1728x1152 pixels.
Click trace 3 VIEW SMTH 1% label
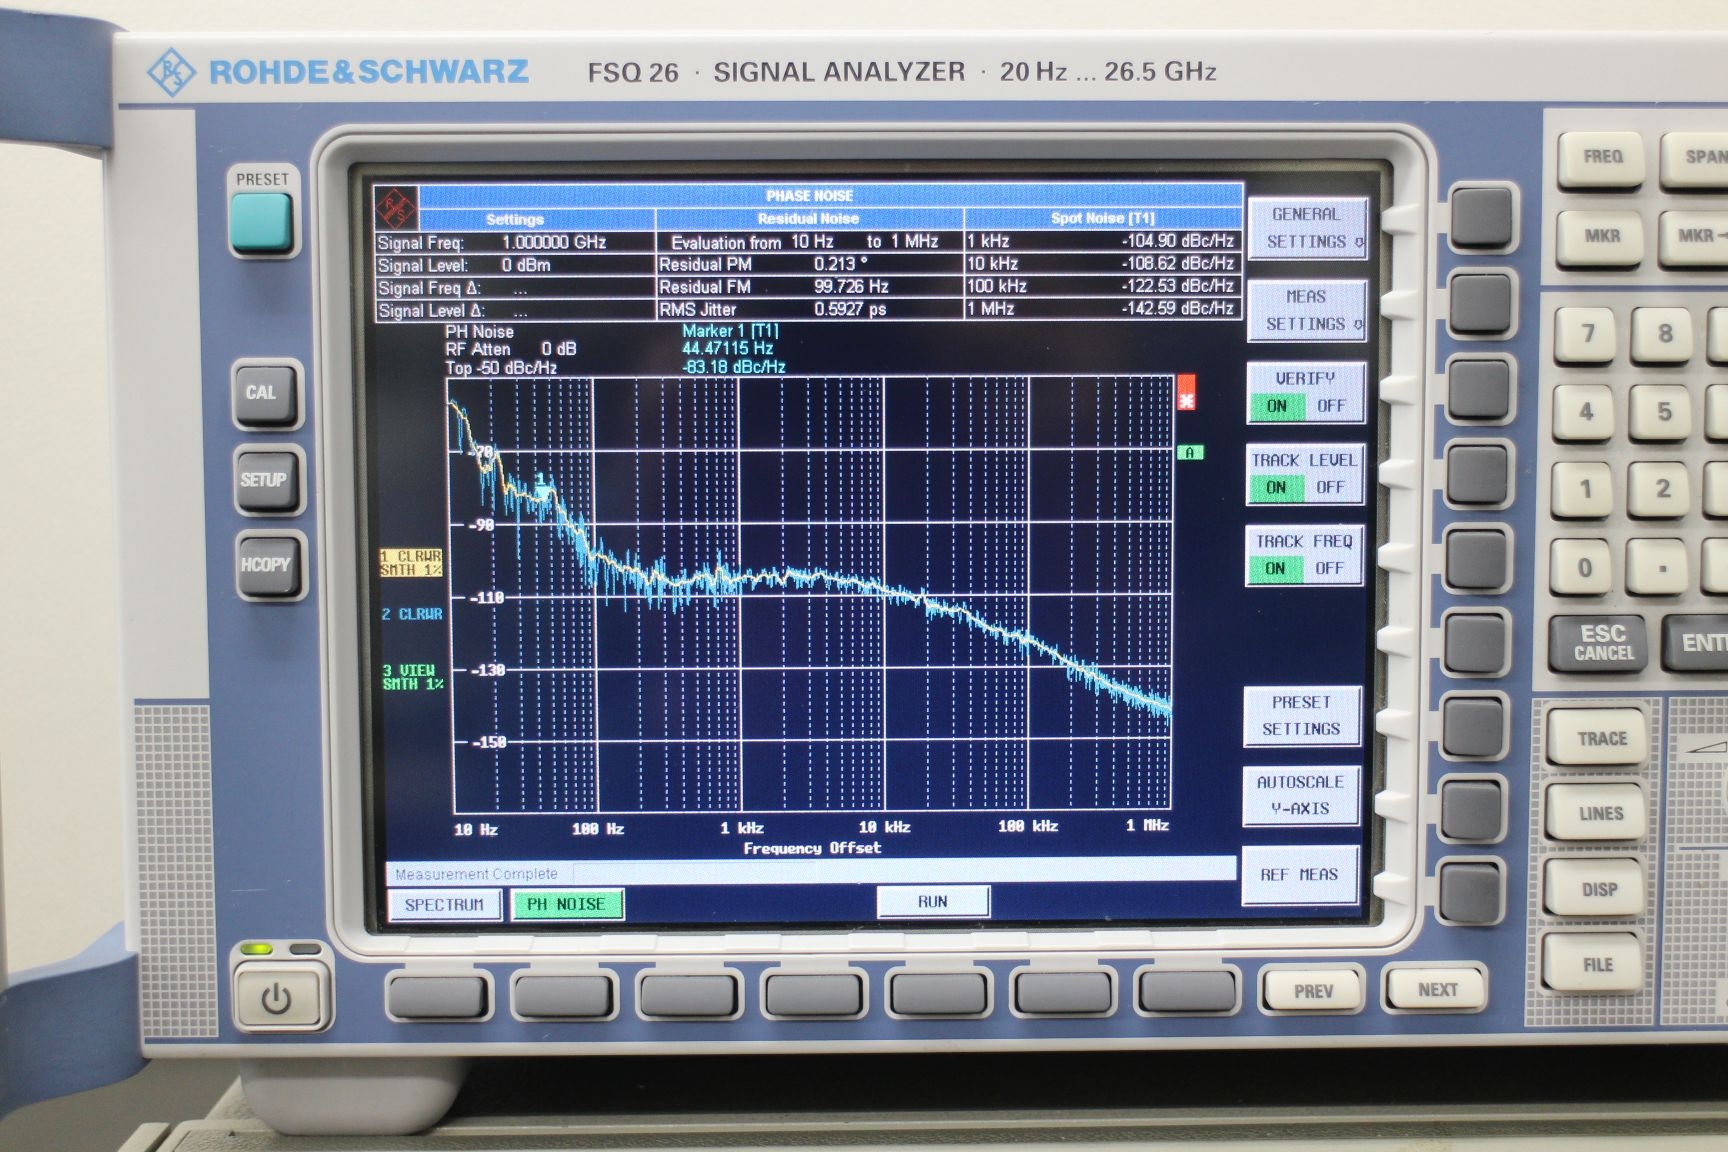click(x=412, y=677)
